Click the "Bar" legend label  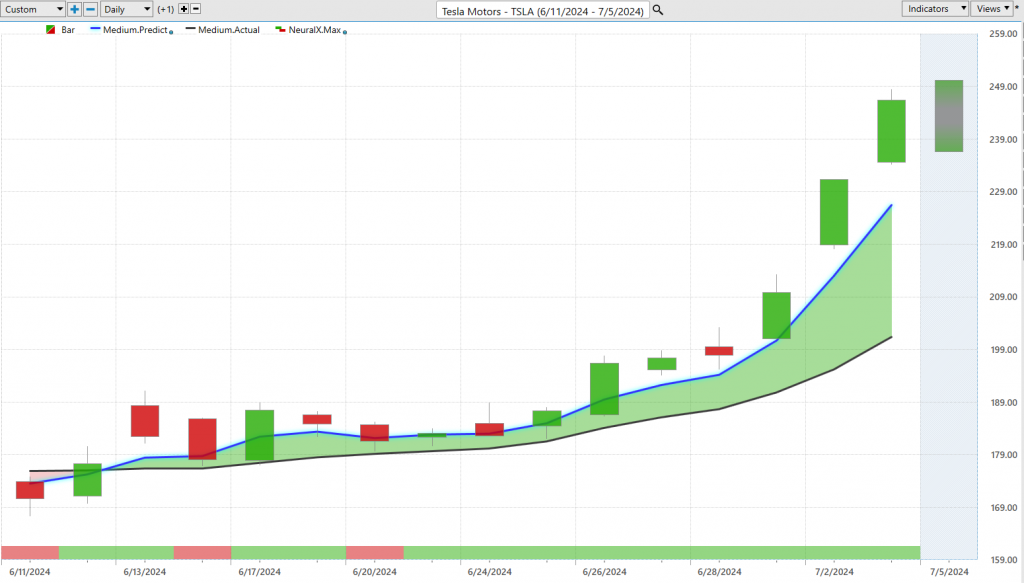click(68, 30)
